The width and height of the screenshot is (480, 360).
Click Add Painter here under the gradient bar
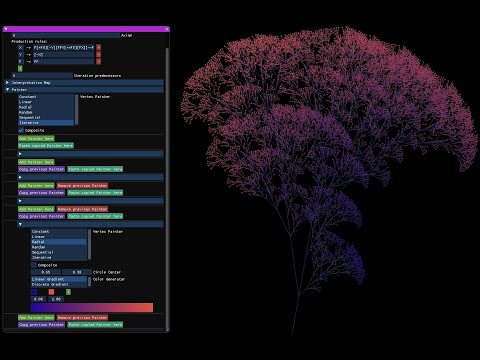point(36,317)
